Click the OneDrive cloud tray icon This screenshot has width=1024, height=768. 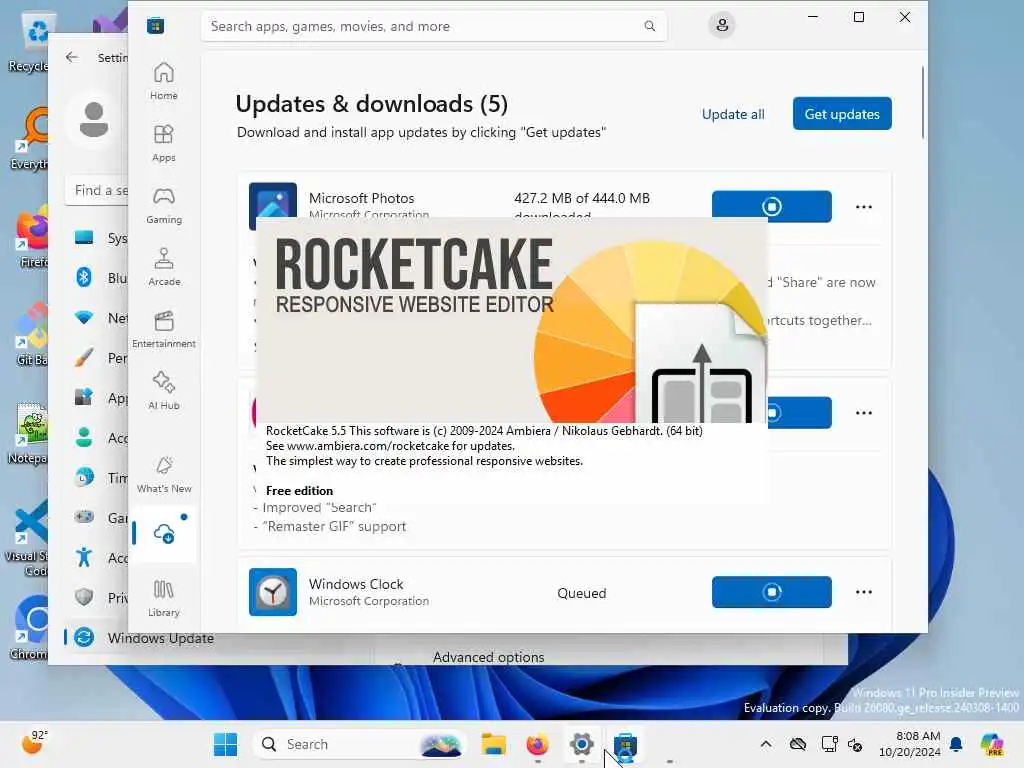(x=797, y=744)
